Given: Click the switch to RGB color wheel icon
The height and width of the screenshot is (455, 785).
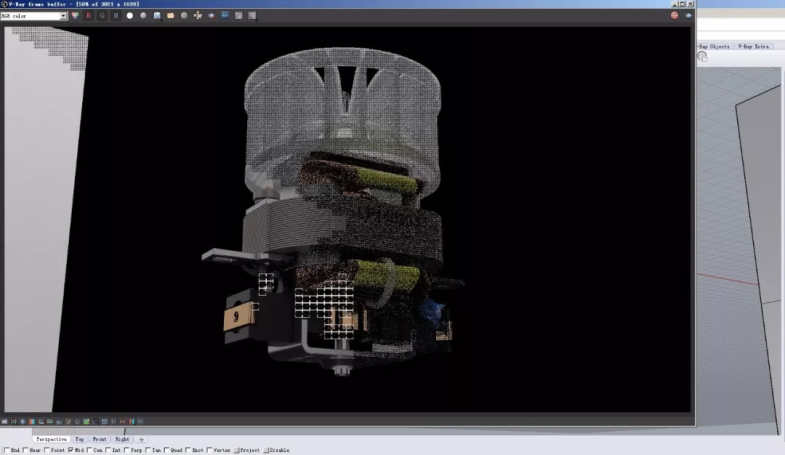Looking at the screenshot, I should (x=74, y=16).
